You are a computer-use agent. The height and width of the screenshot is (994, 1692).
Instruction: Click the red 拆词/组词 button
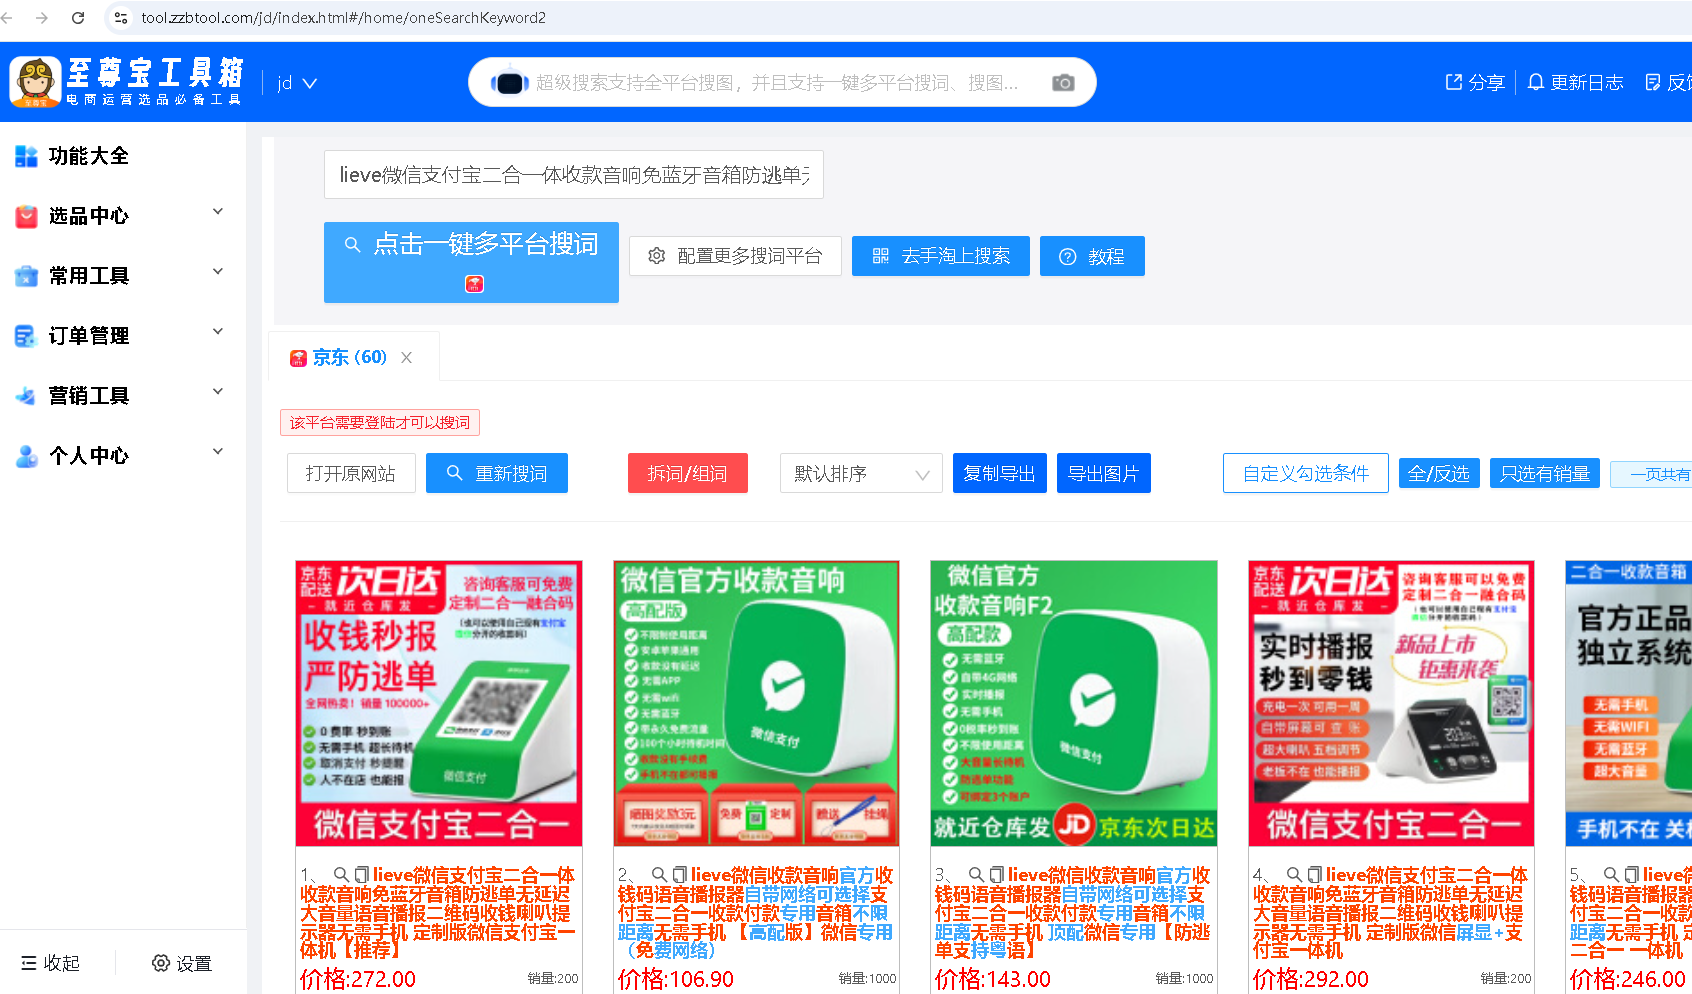tap(687, 473)
